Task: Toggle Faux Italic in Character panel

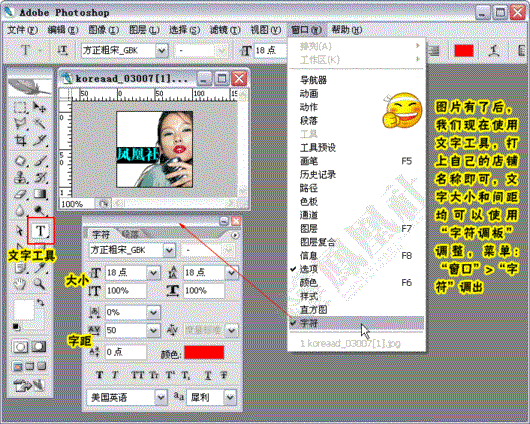Action: click(115, 375)
